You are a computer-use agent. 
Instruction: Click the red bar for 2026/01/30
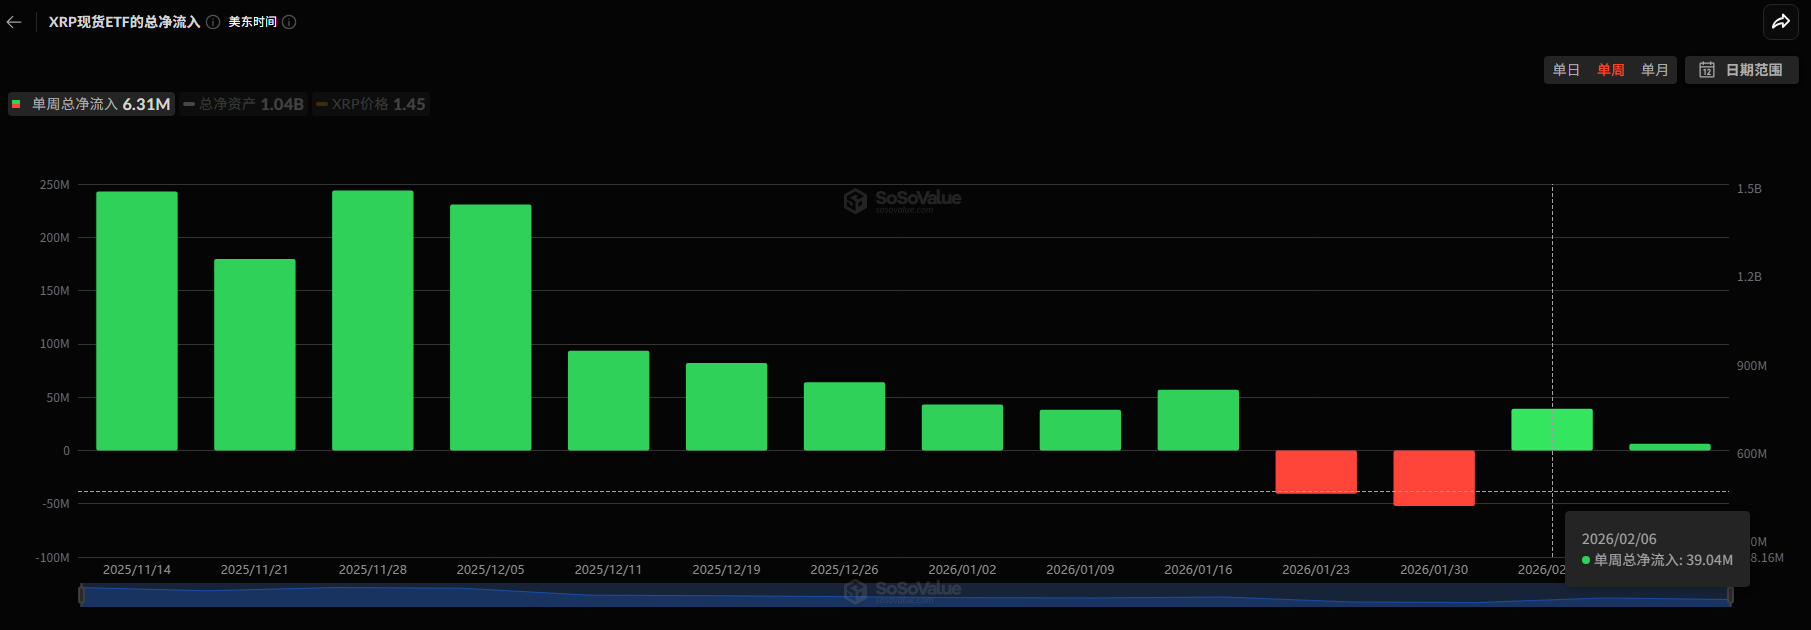1433,477
